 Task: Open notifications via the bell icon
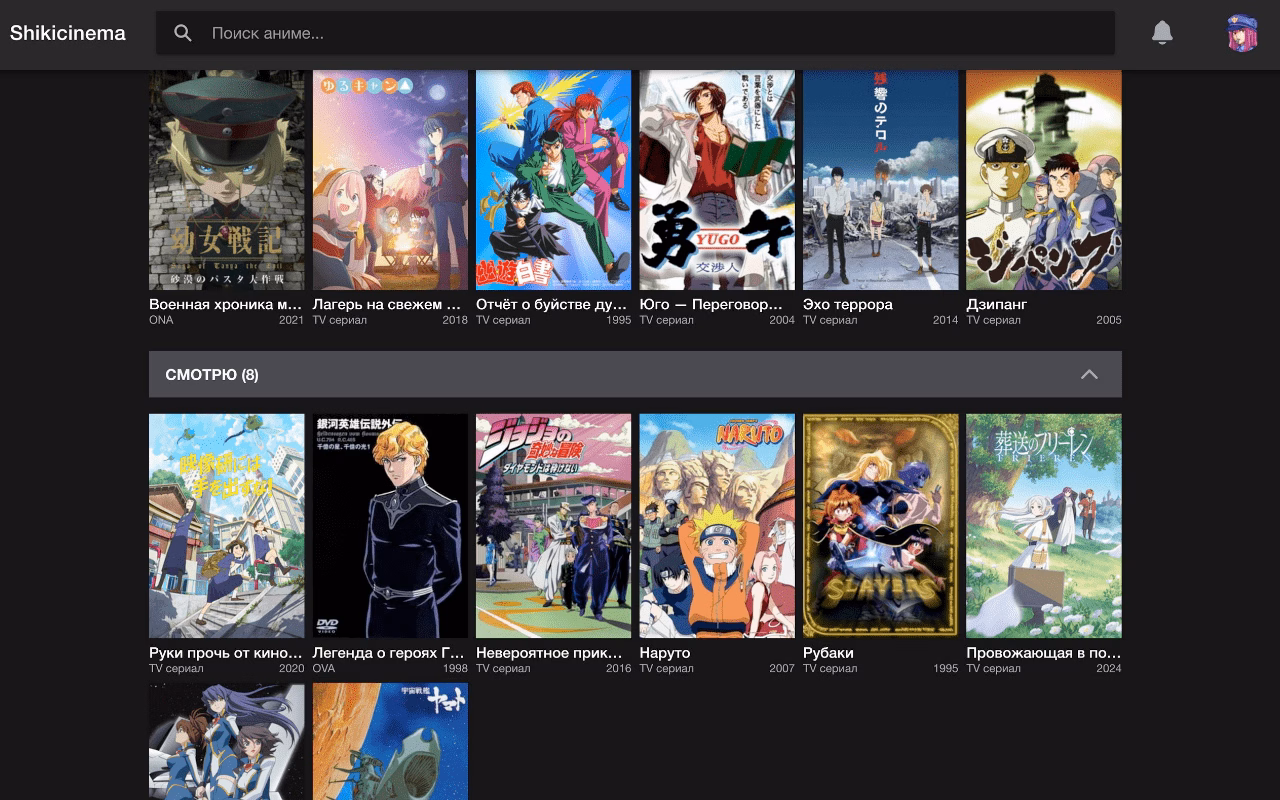click(x=1162, y=32)
